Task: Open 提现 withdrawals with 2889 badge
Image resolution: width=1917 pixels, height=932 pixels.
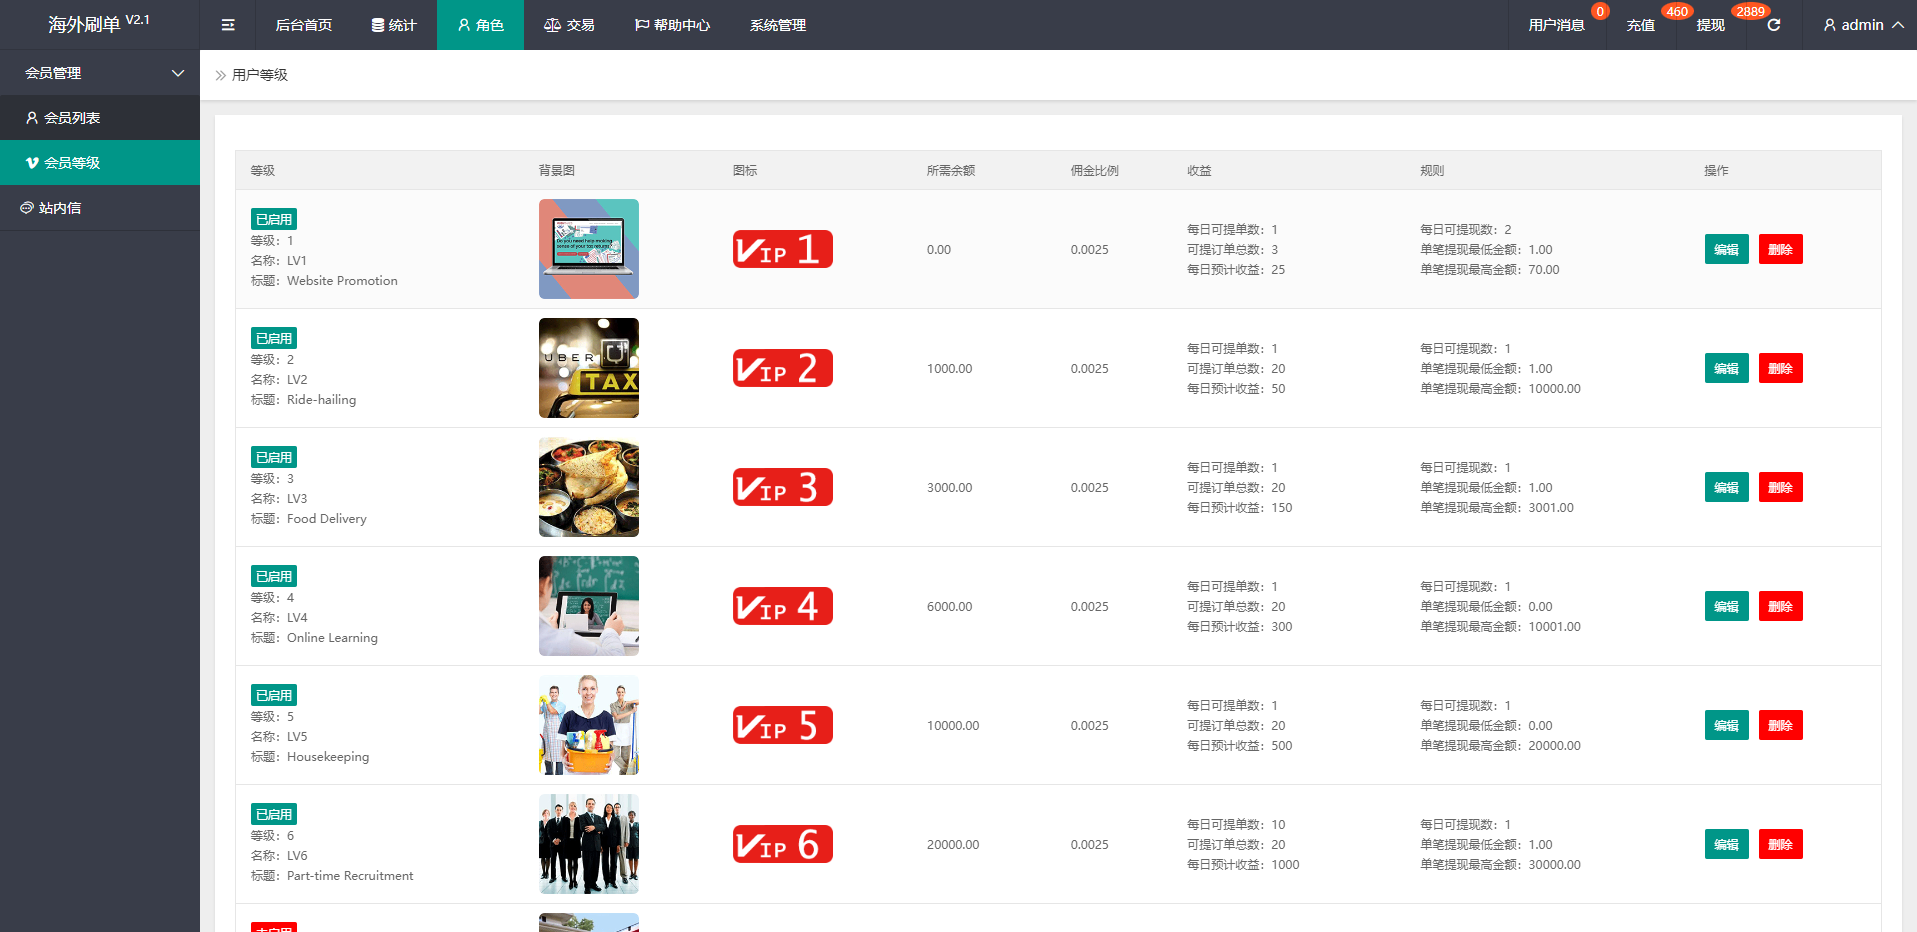Action: 1710,25
